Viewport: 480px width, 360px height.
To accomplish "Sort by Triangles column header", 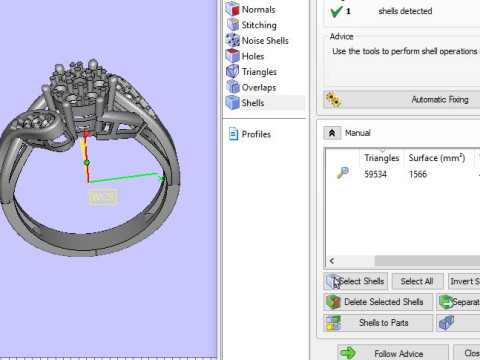I will tap(382, 158).
